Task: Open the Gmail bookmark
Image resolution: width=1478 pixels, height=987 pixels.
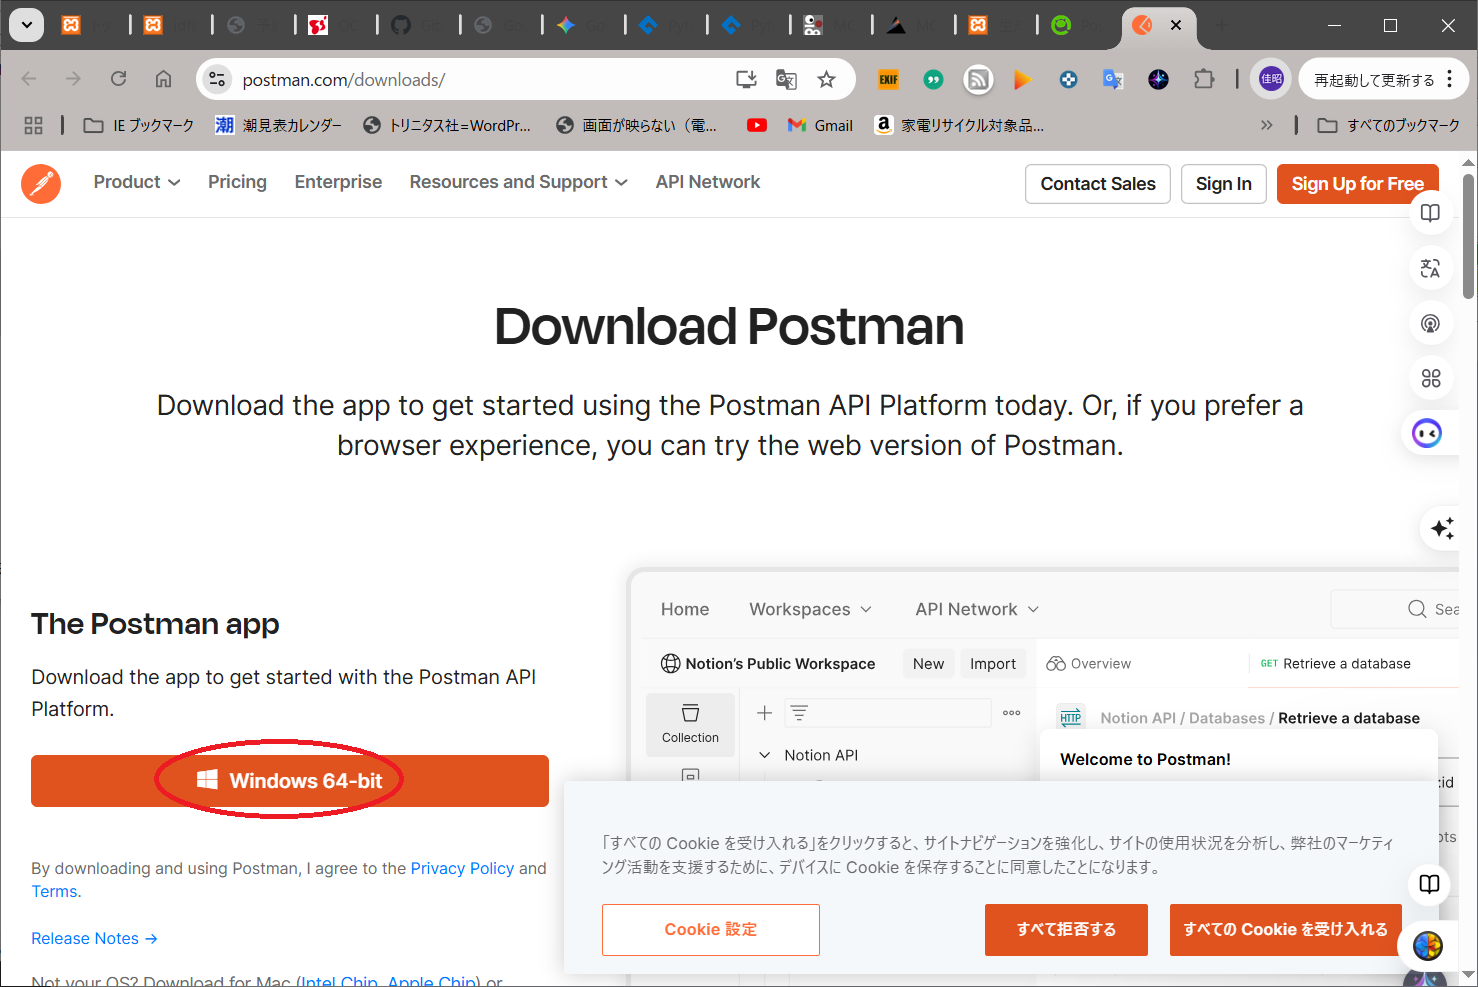Action: coord(820,125)
